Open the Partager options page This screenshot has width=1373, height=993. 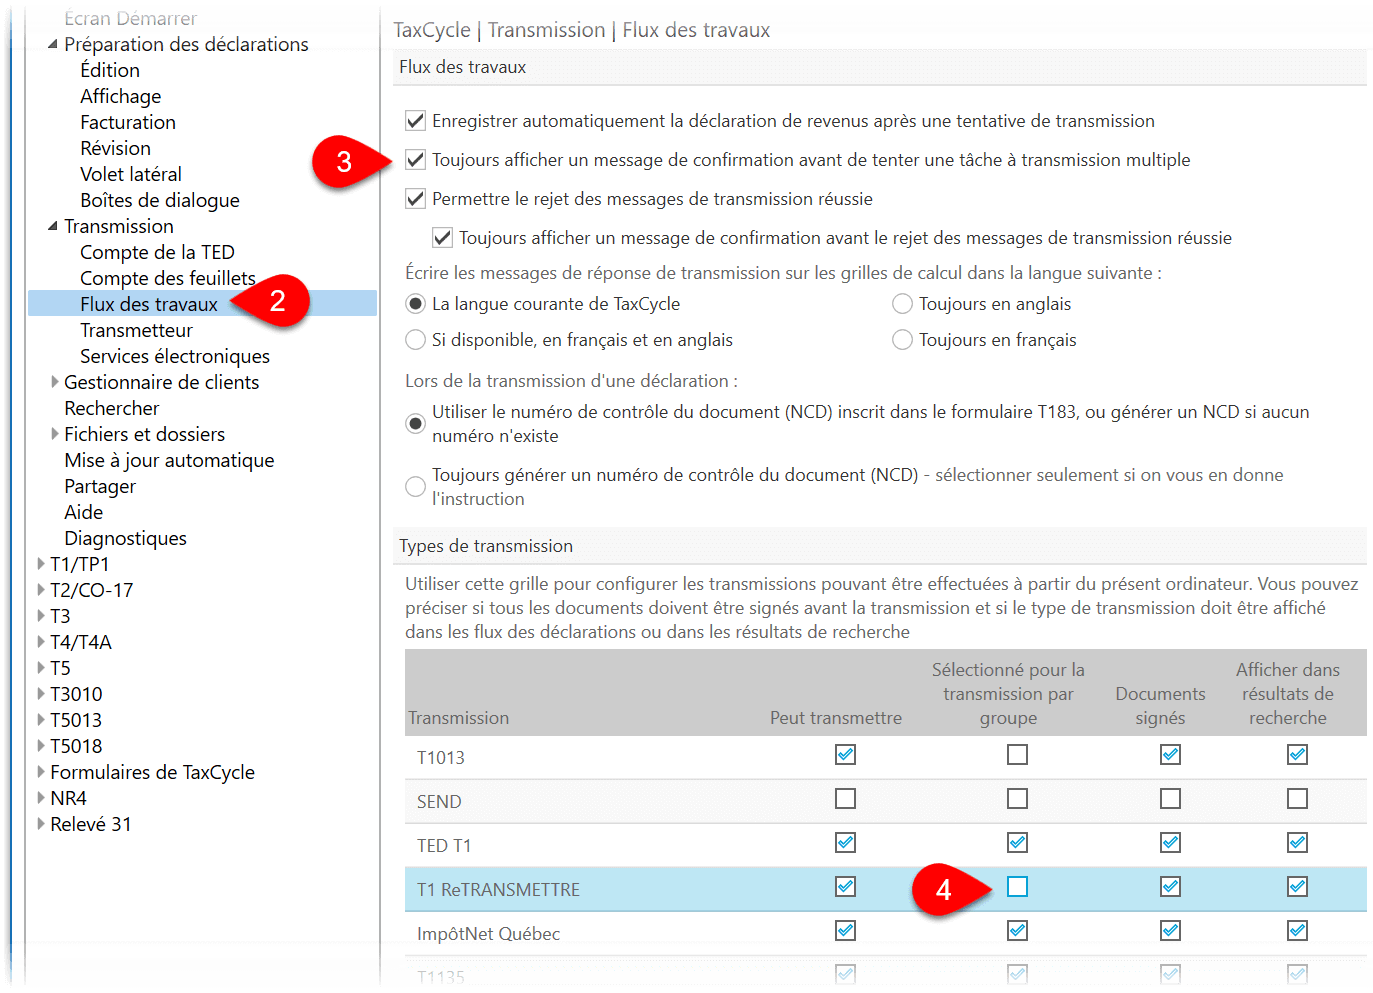[x=100, y=486]
